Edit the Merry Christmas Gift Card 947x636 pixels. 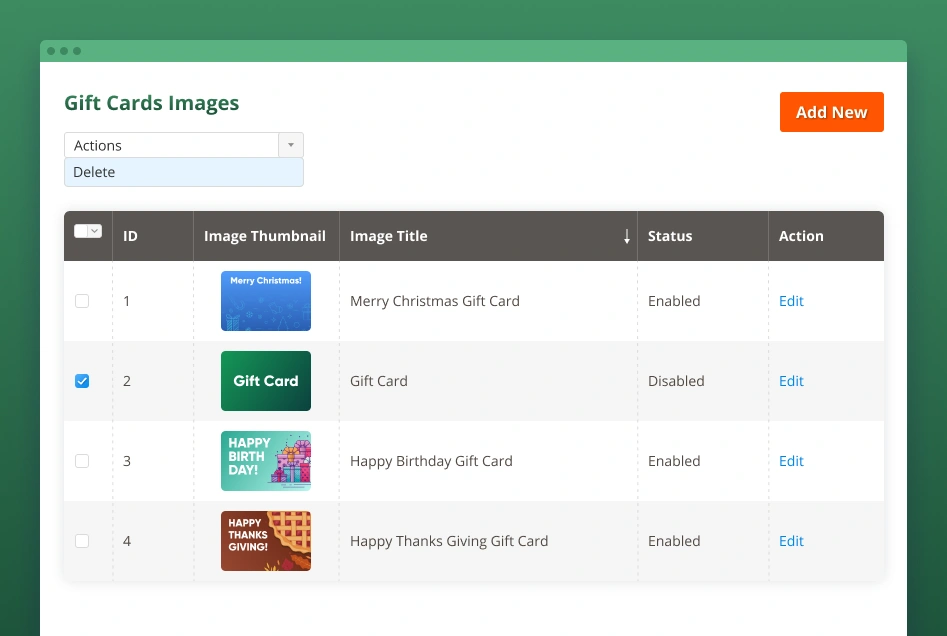point(791,301)
